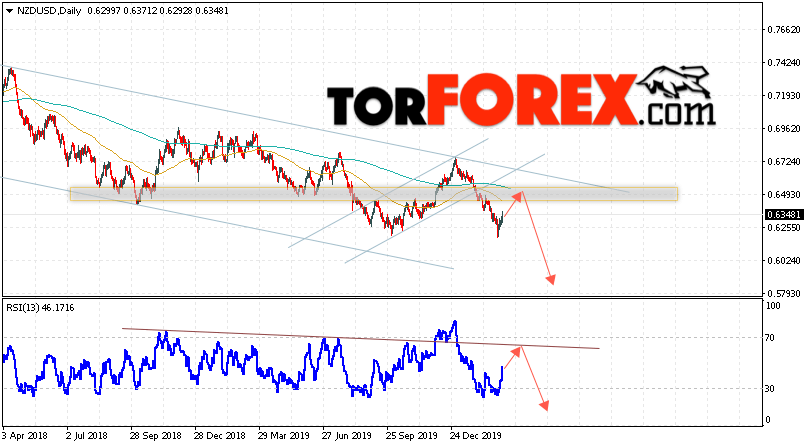Click the current price tag 0.63481
This screenshot has height=447, width=808.
[784, 214]
